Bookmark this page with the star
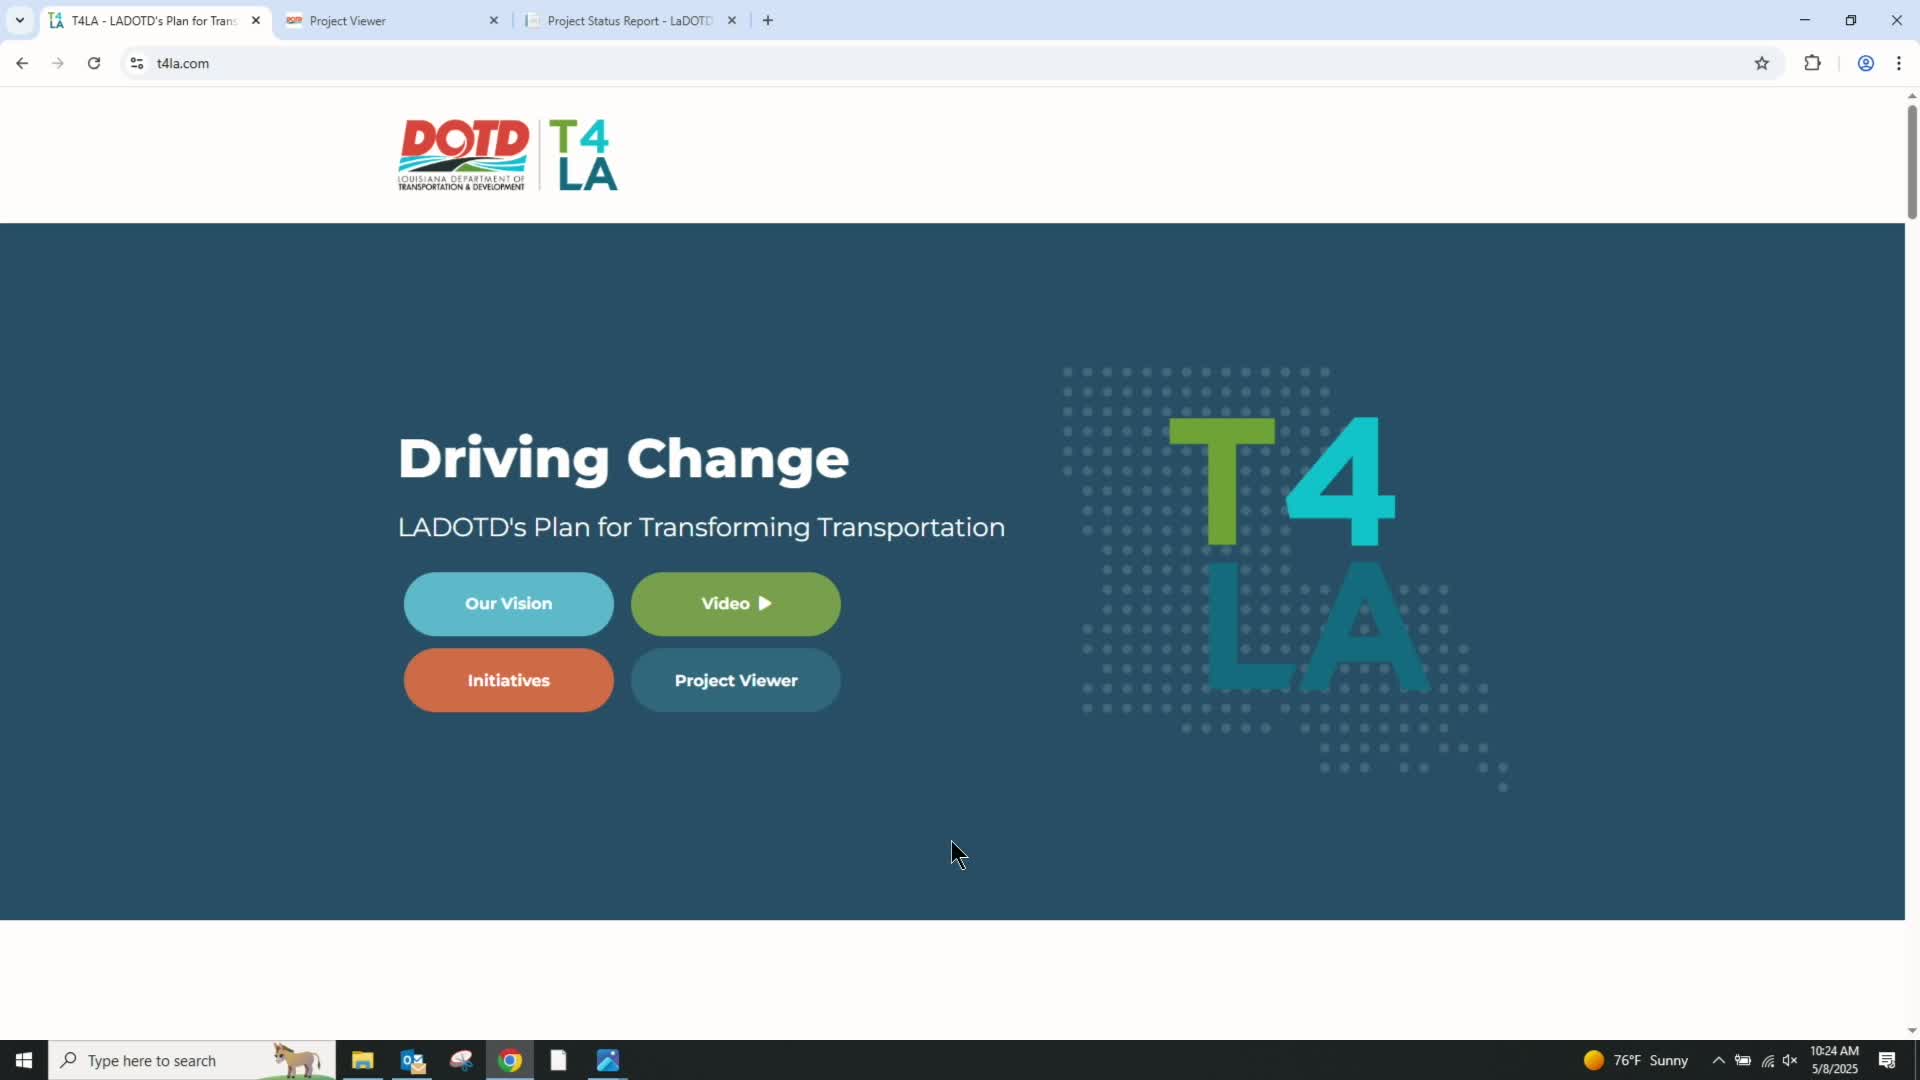This screenshot has height=1080, width=1920. point(1762,63)
